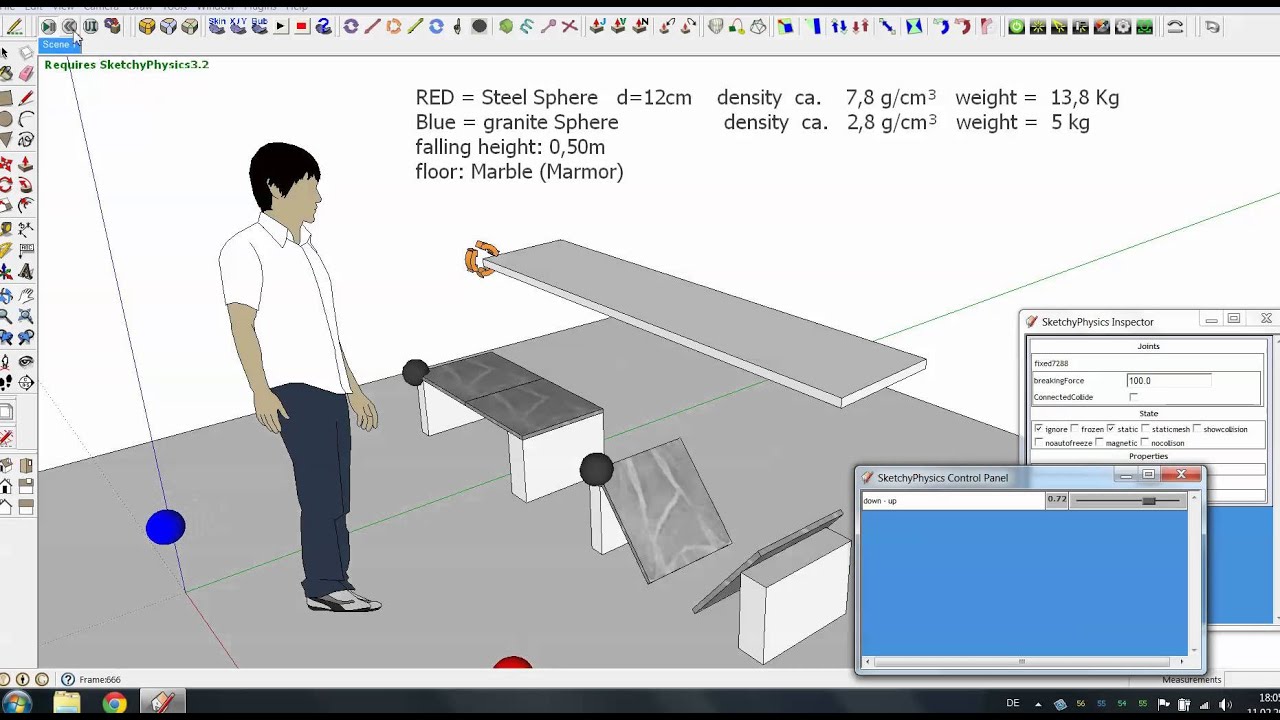Click the blue curved undo-arrow icon

pos(941,27)
